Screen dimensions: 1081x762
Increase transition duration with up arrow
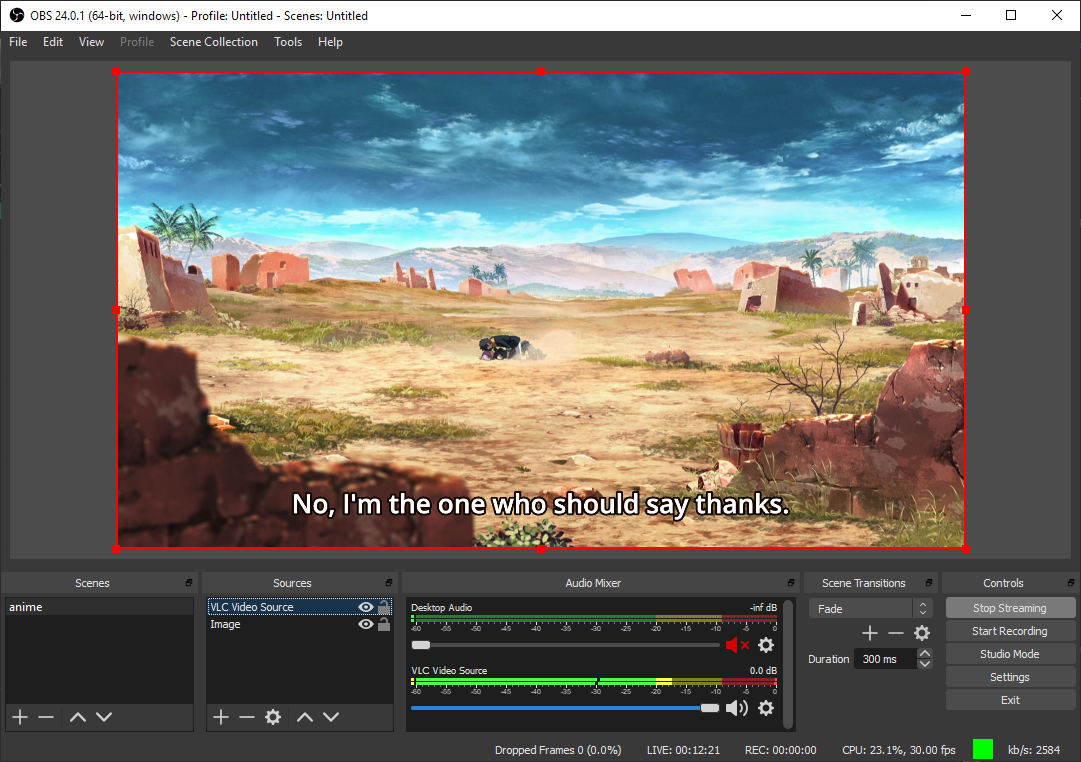(925, 653)
